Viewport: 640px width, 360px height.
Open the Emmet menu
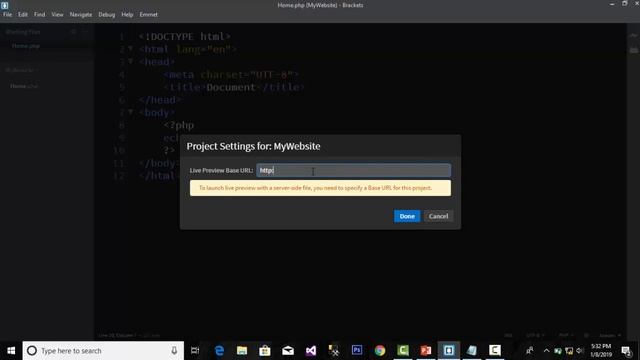[x=149, y=14]
